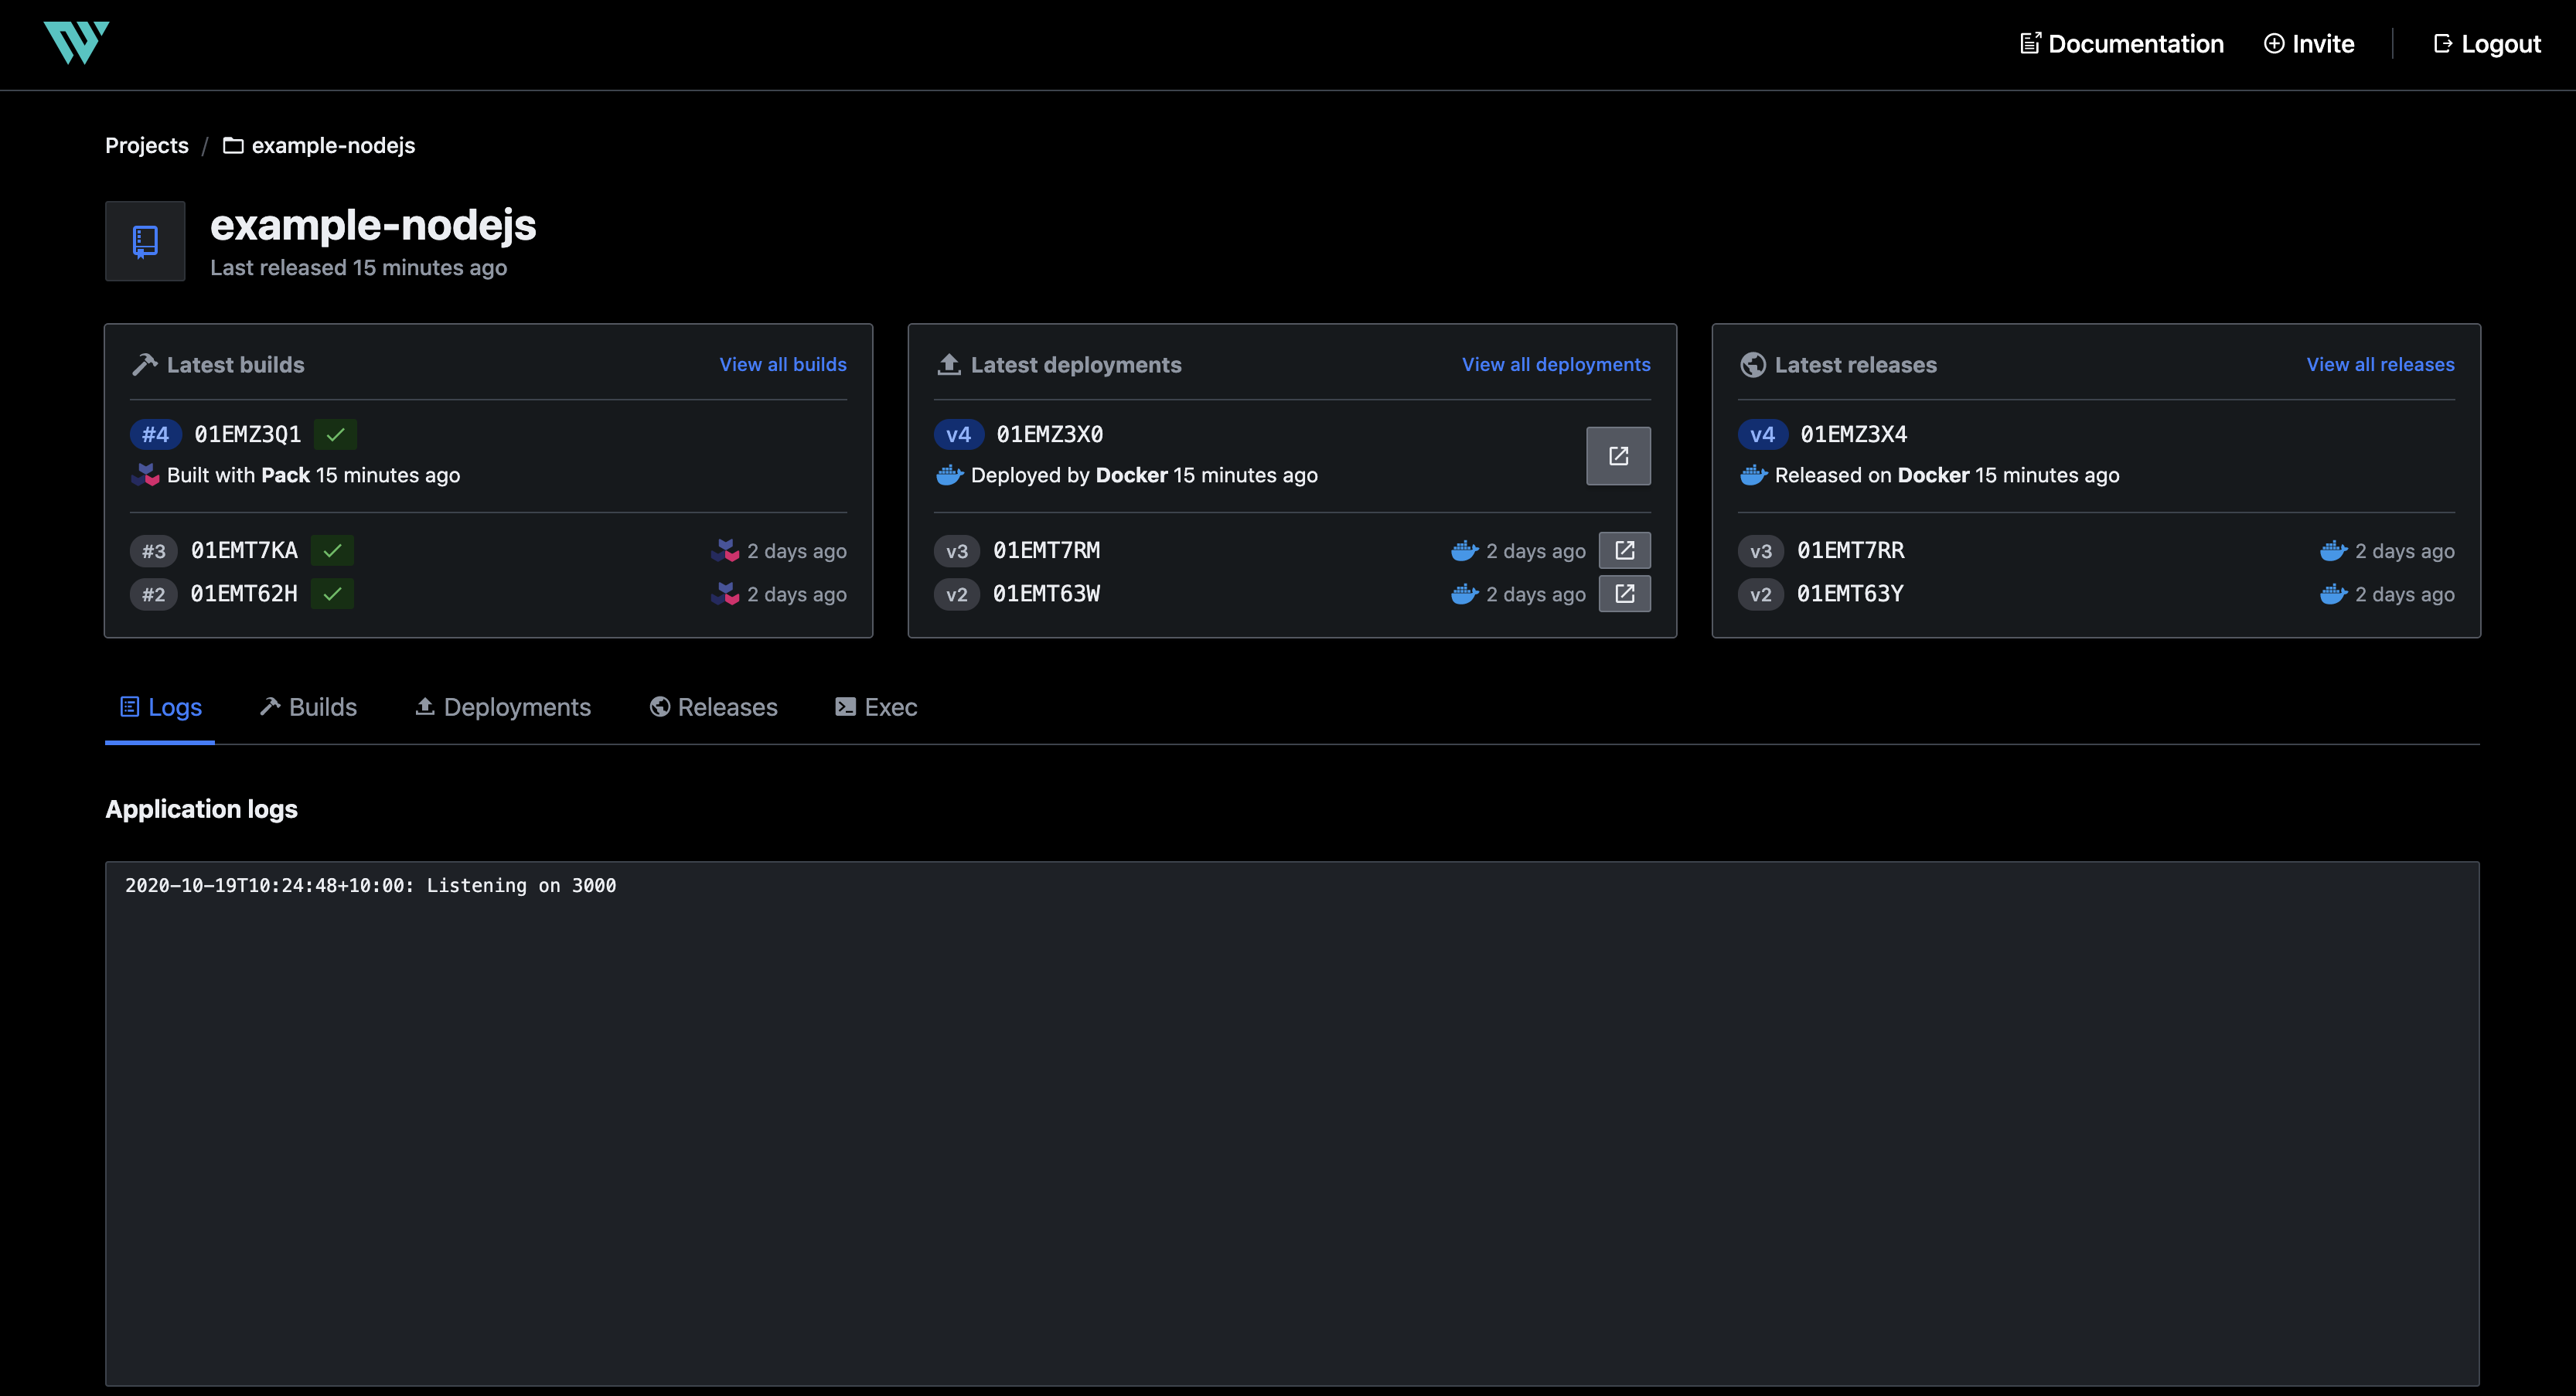Viewport: 2576px width, 1396px height.
Task: Click the example-nodejs project heading
Action: [x=373, y=225]
